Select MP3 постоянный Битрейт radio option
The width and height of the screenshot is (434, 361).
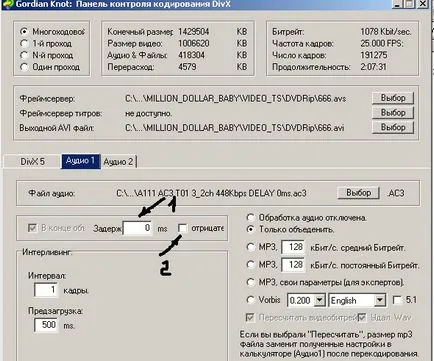tap(251, 265)
